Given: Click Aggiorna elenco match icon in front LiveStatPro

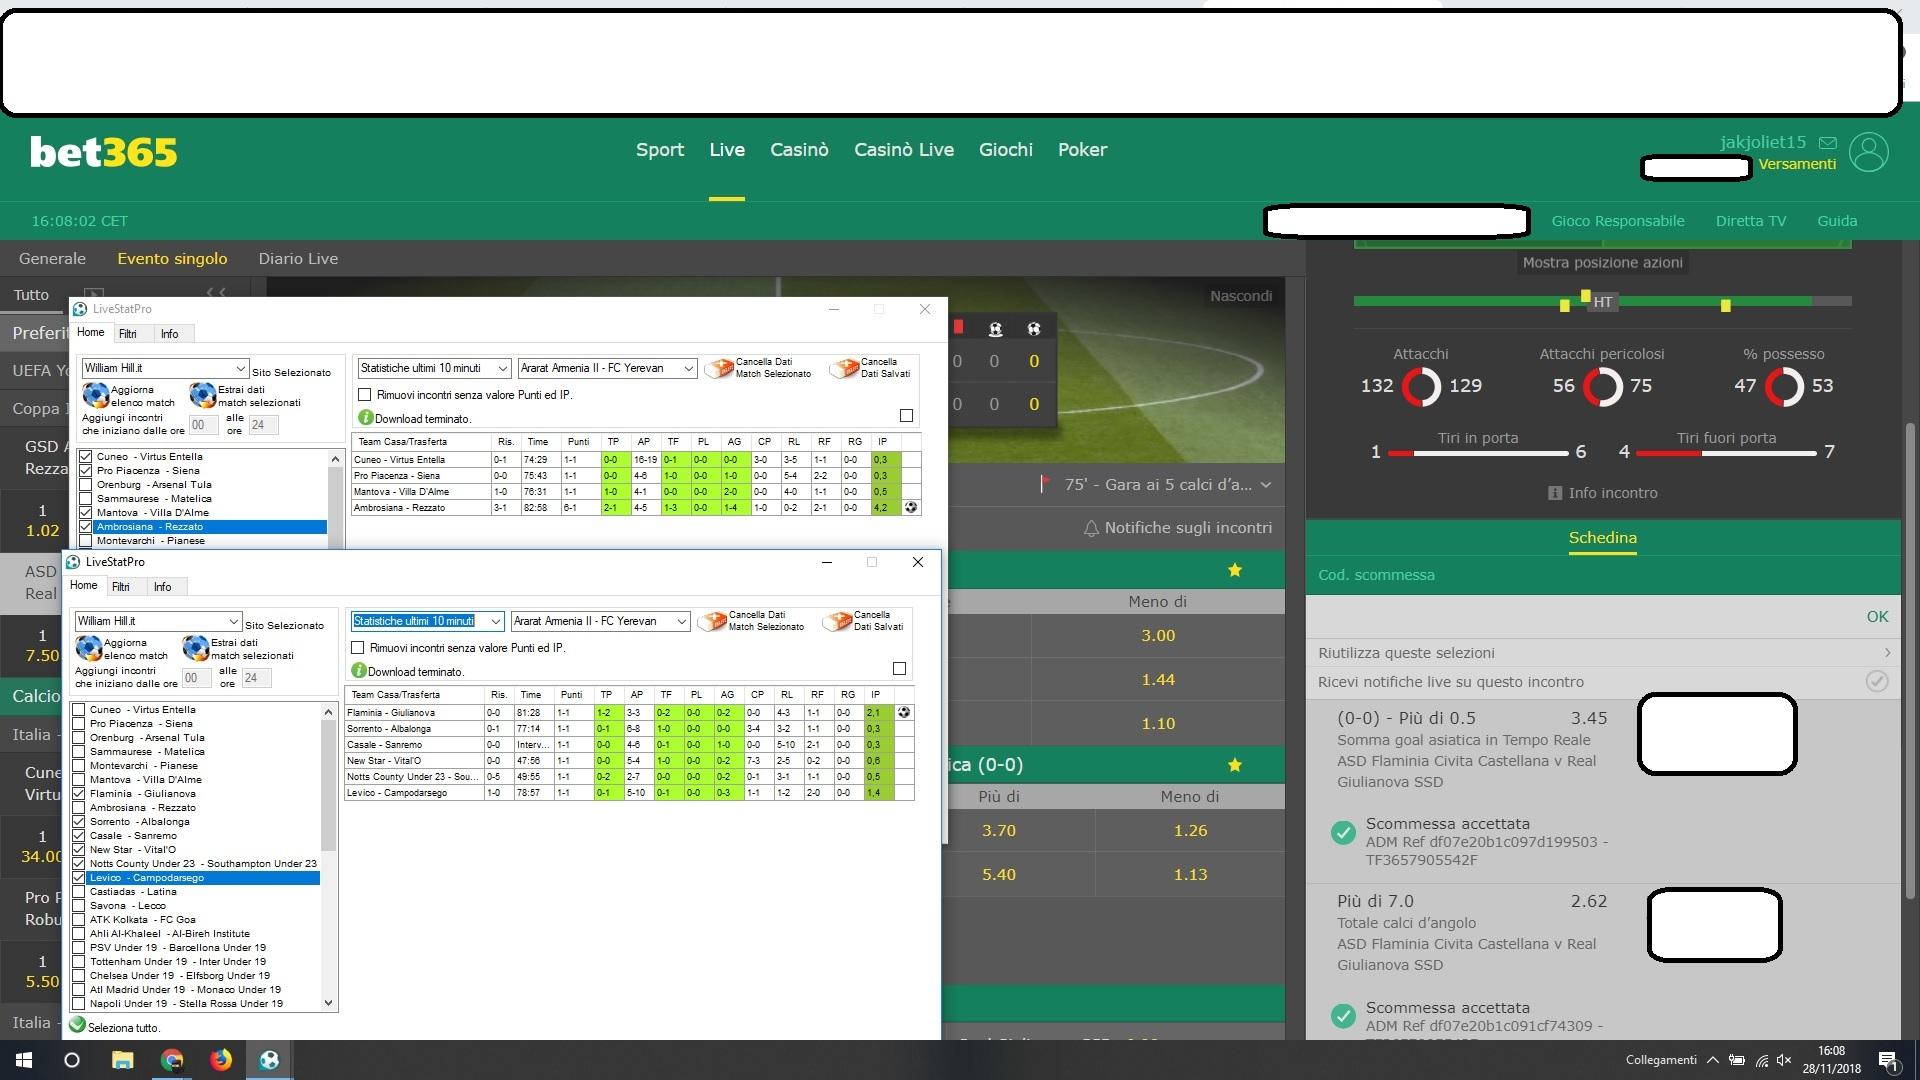Looking at the screenshot, I should 88,648.
